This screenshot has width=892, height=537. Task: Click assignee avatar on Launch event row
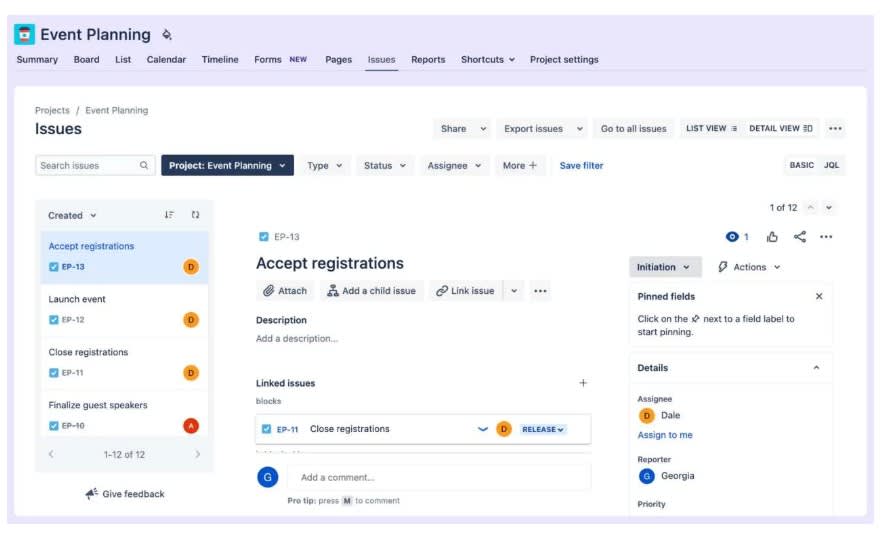tap(191, 320)
